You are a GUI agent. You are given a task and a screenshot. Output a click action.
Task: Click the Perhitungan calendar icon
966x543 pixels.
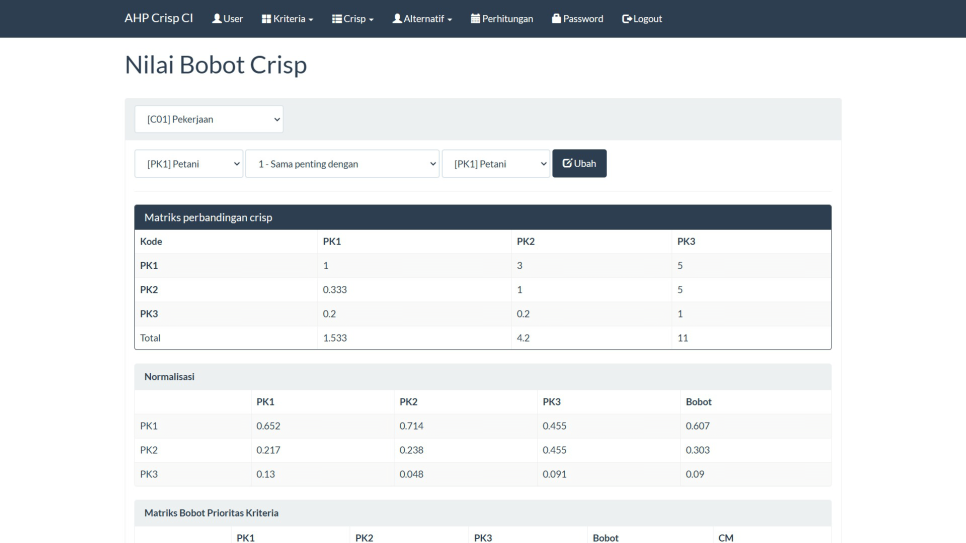pos(475,19)
